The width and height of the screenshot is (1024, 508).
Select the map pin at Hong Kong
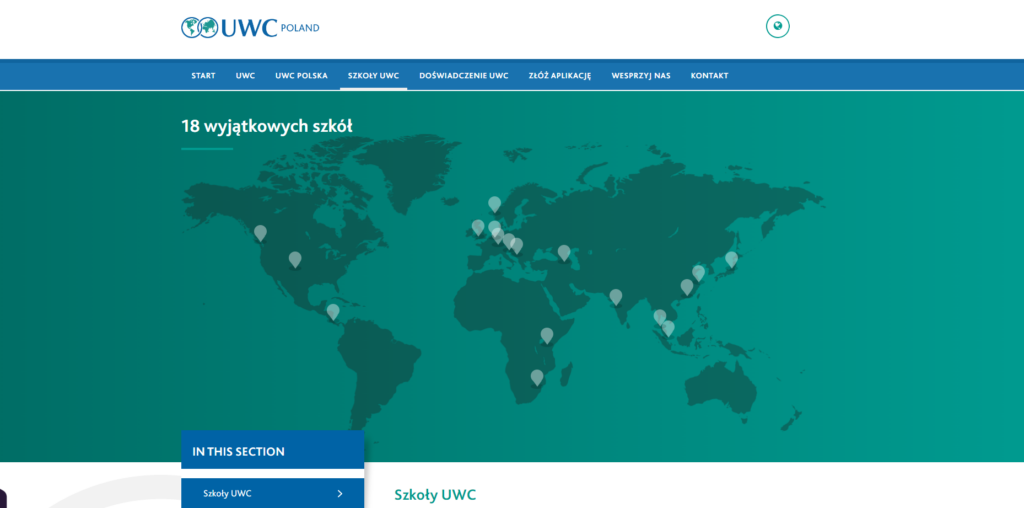686,287
